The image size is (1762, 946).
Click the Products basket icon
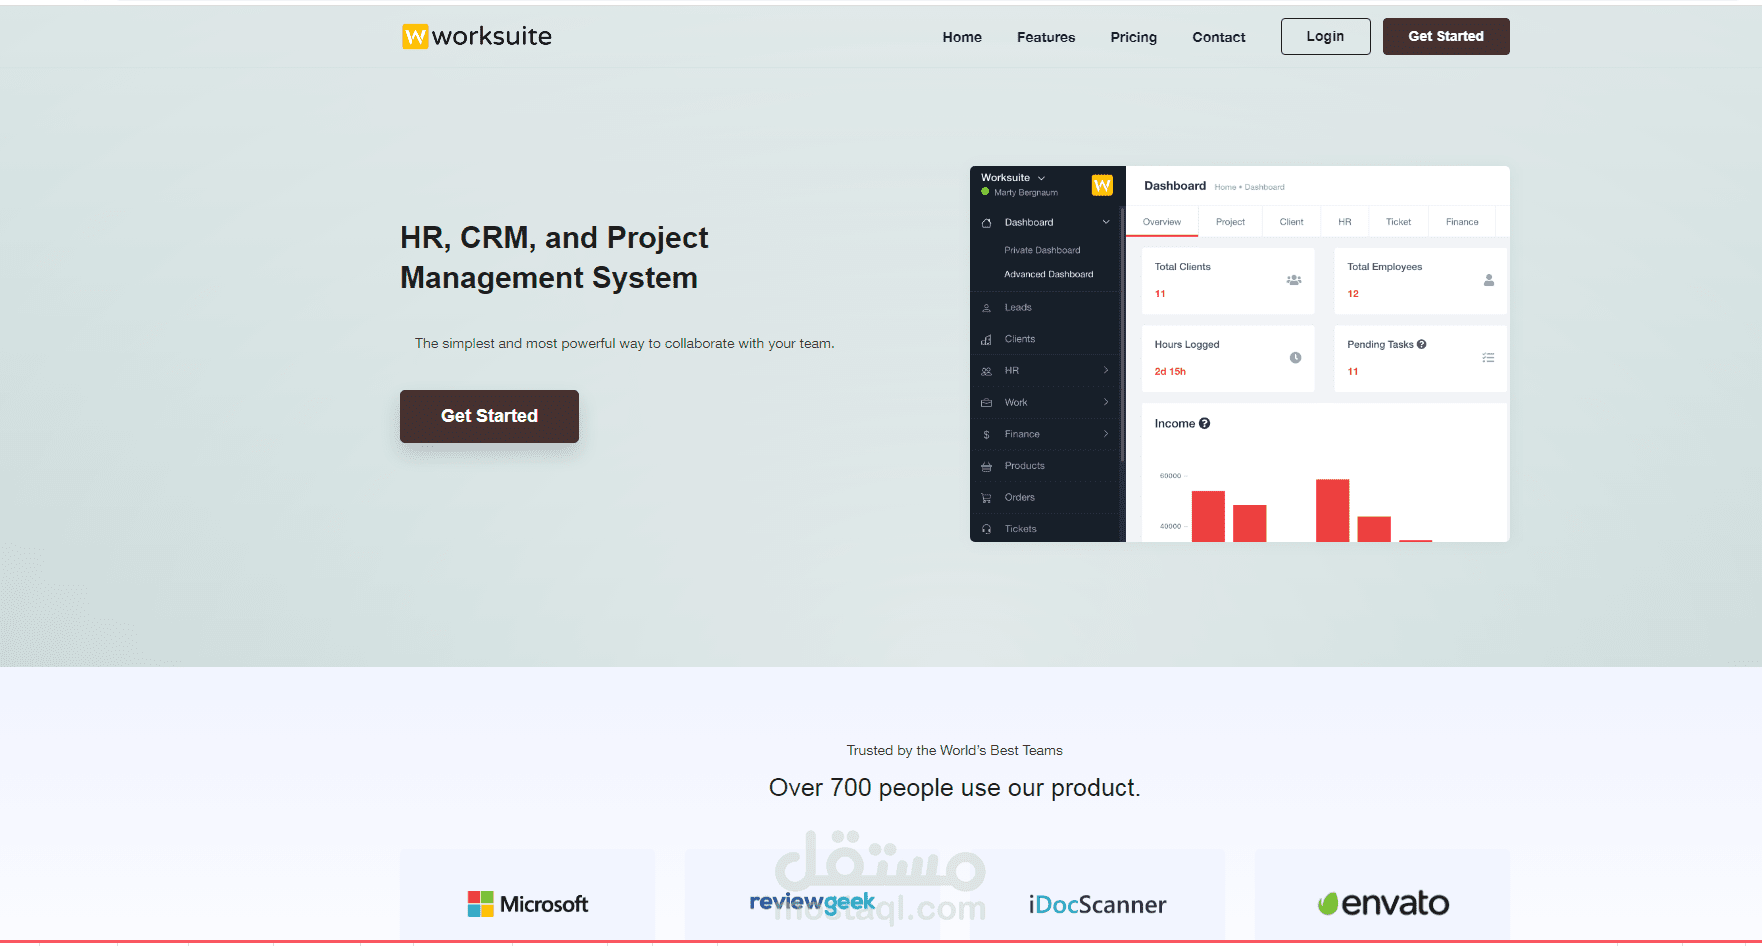986,467
